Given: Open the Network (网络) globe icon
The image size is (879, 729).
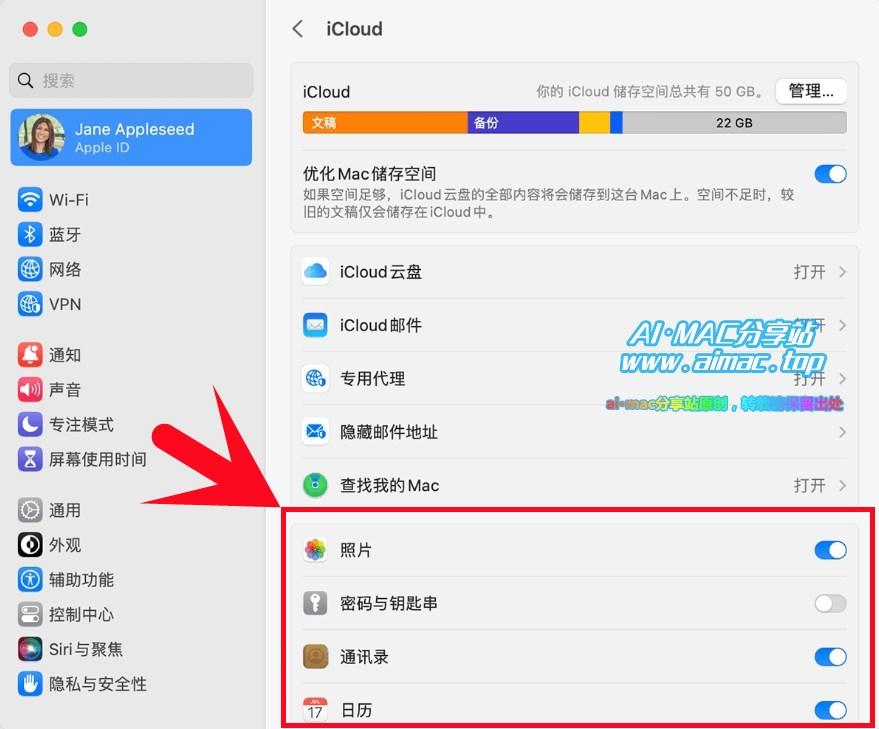Looking at the screenshot, I should (x=30, y=269).
